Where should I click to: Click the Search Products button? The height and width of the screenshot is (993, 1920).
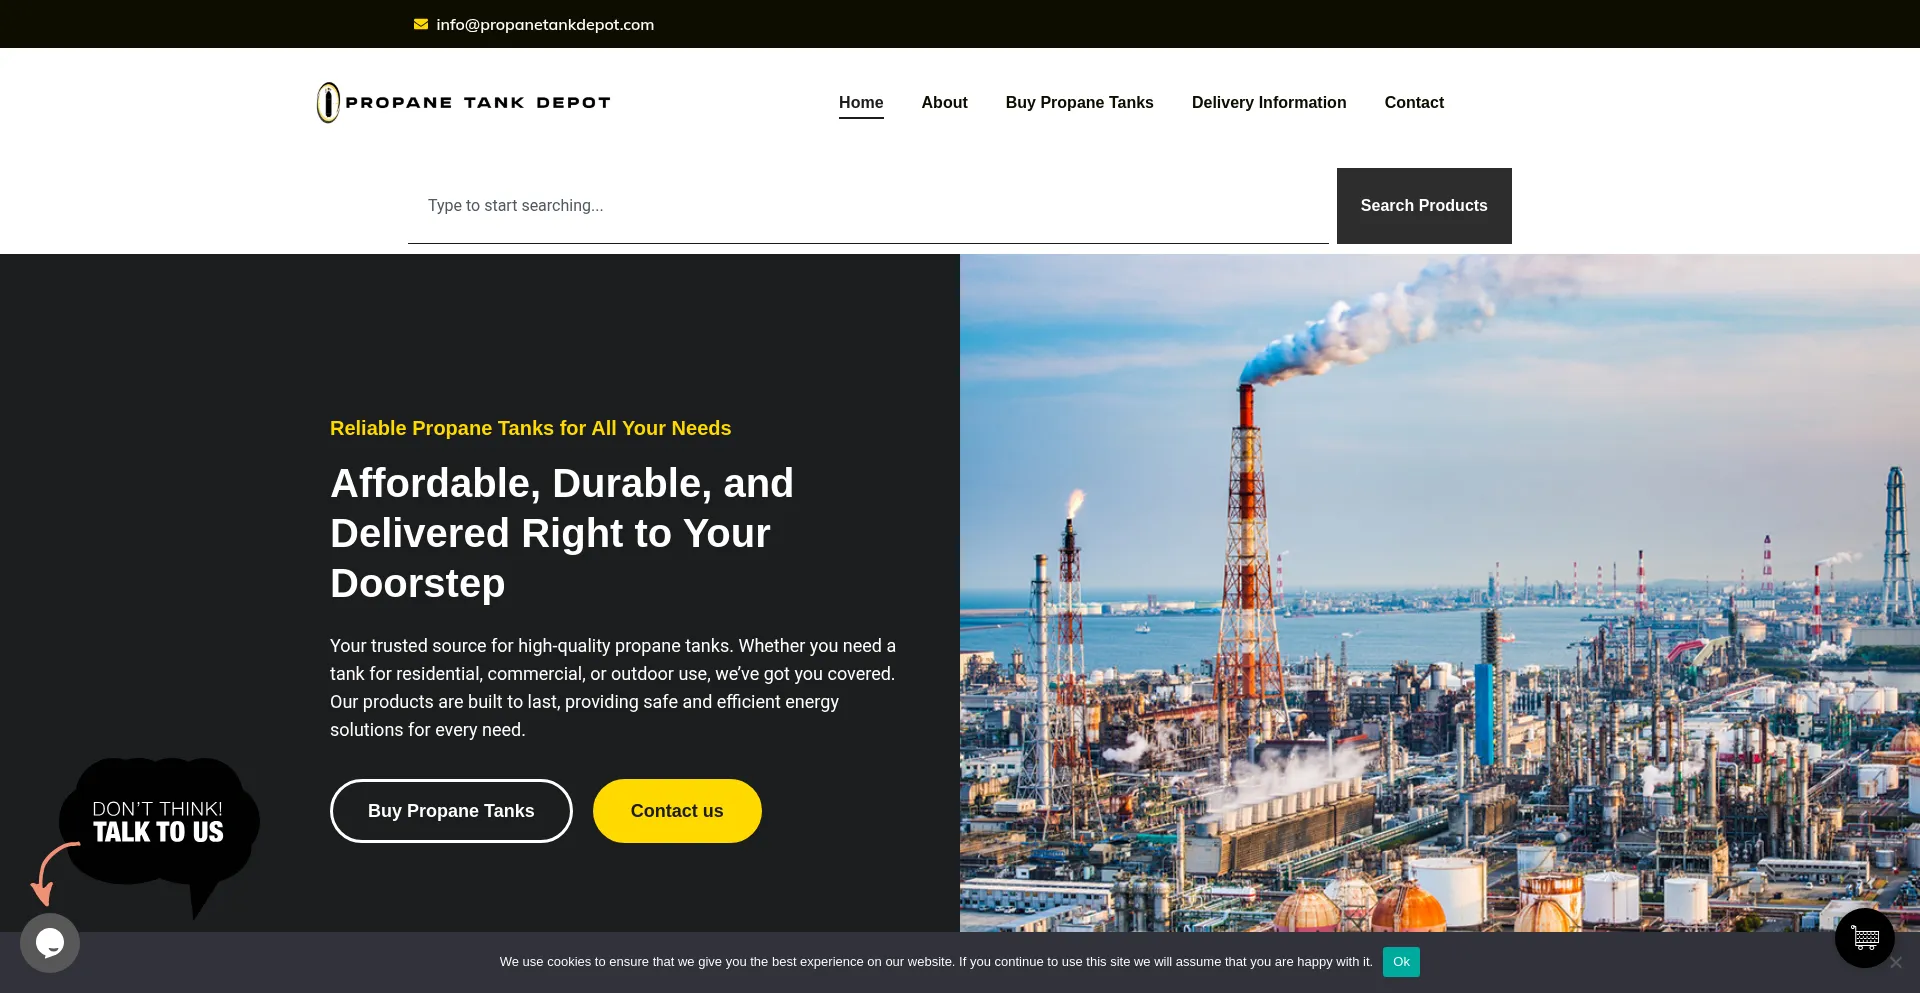point(1424,206)
